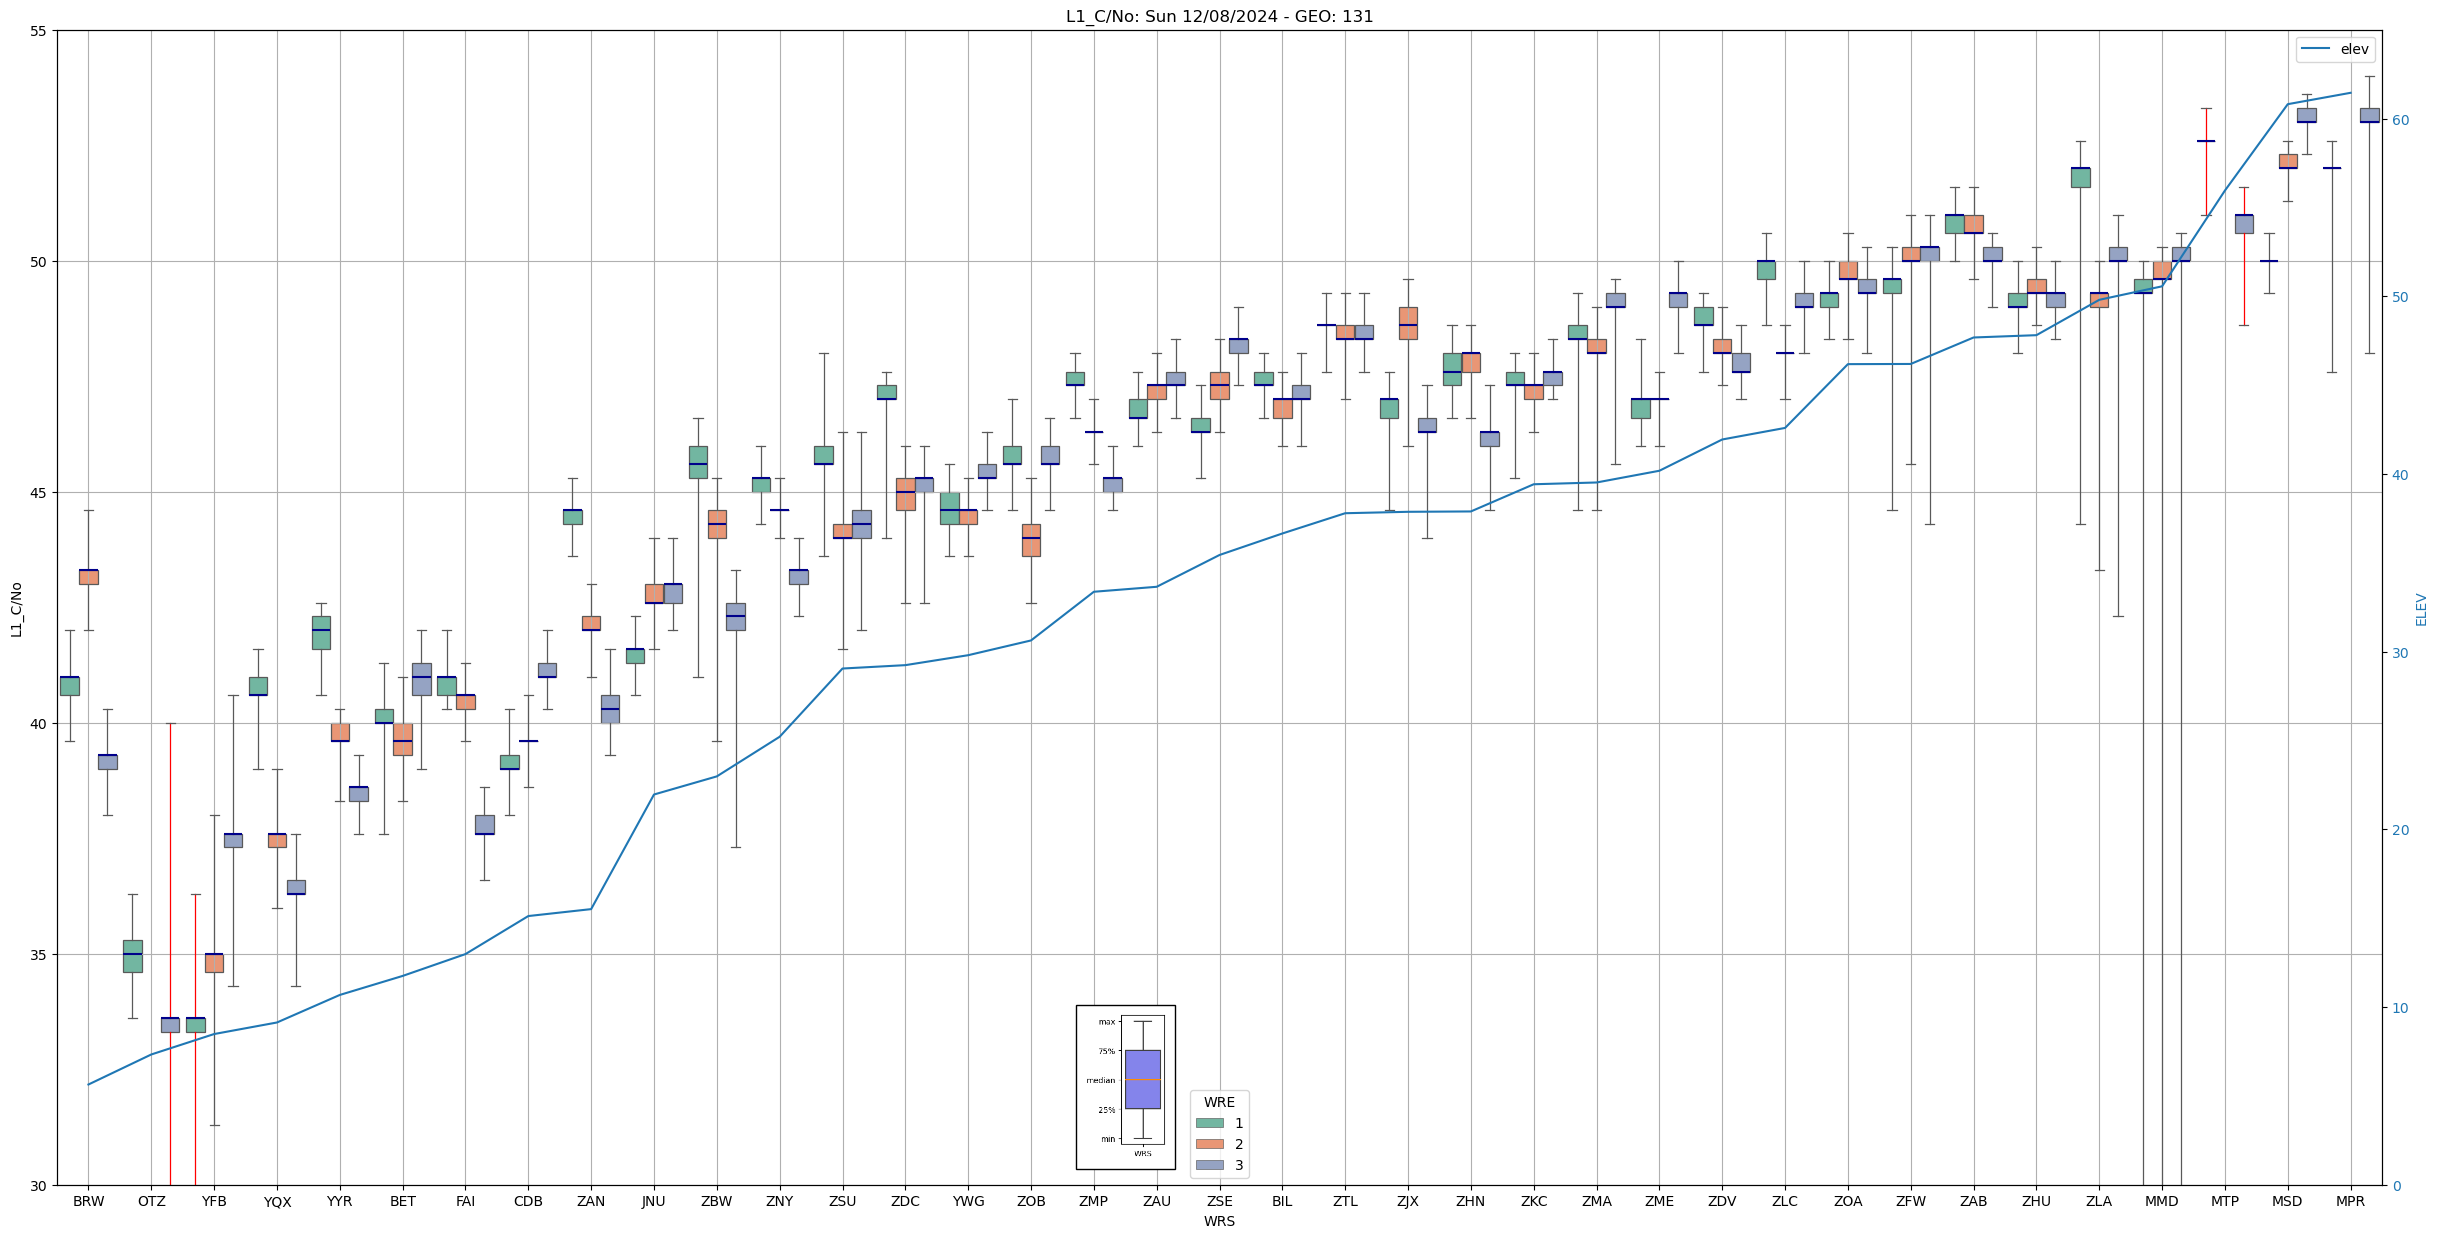
Task: Click the 10 tick on right axis
Action: pyautogui.click(x=2400, y=1008)
